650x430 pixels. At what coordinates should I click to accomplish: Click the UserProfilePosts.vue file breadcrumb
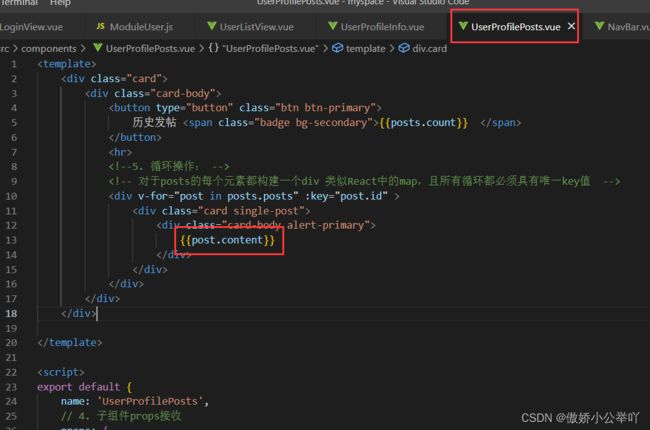click(x=150, y=49)
